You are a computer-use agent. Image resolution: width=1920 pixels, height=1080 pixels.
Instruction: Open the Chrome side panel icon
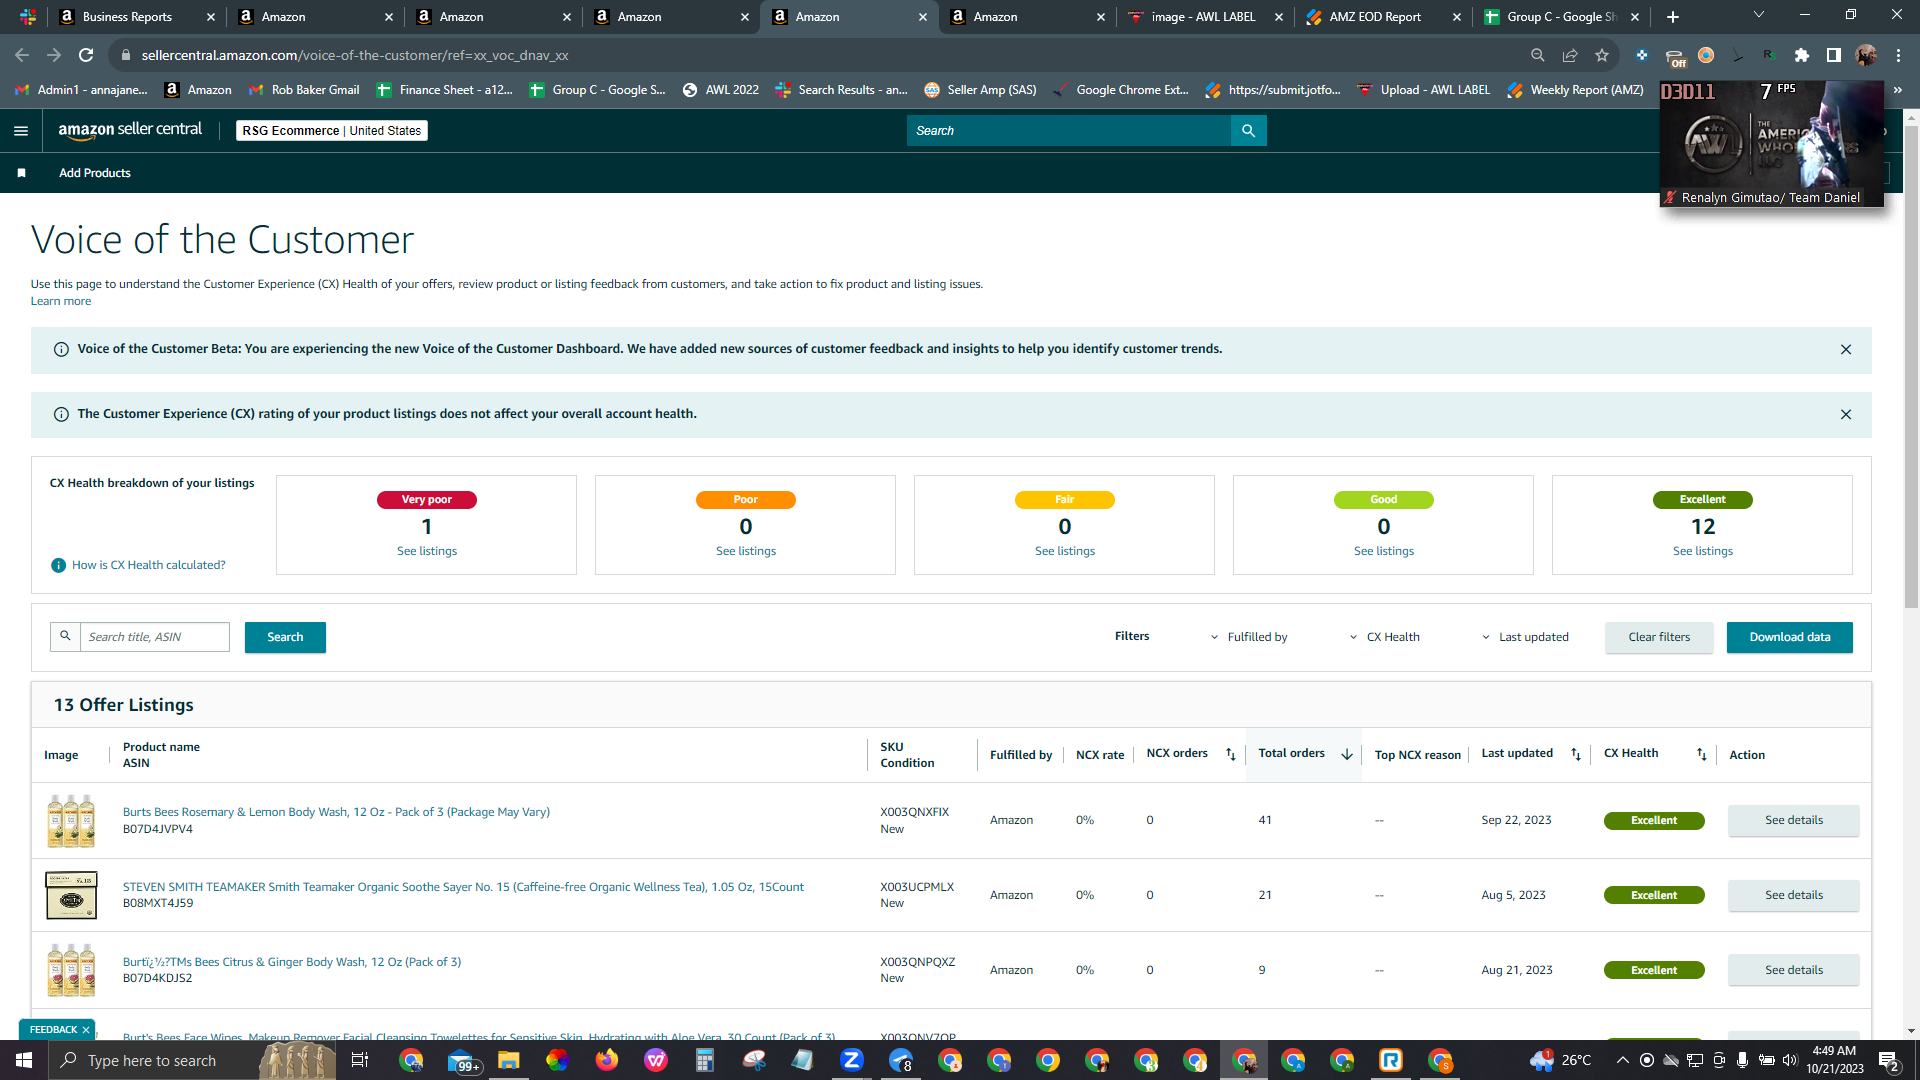(x=1834, y=56)
